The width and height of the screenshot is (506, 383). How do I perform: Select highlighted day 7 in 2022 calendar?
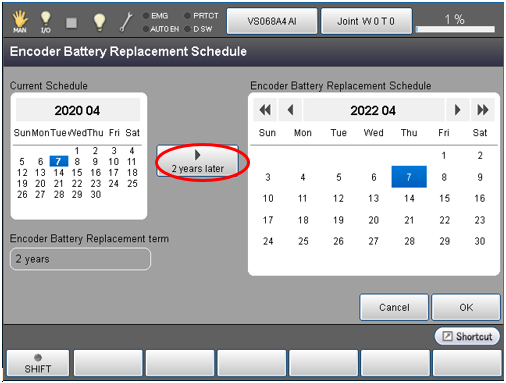coord(409,177)
